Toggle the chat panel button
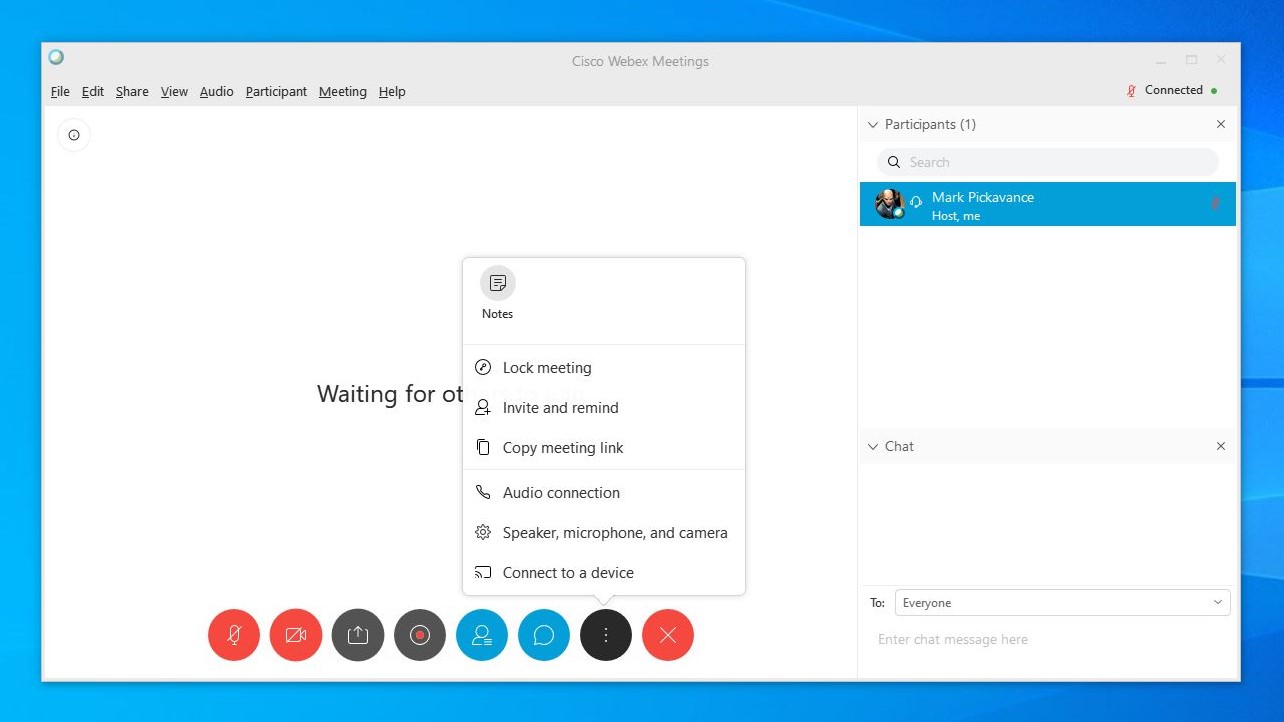This screenshot has height=722, width=1284. pyautogui.click(x=544, y=635)
